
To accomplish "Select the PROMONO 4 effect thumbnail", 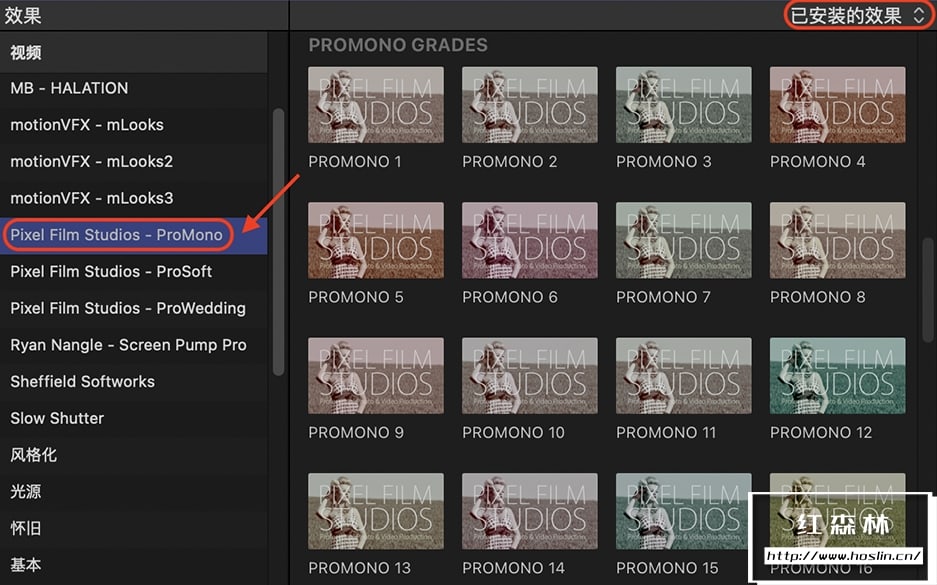I will pyautogui.click(x=837, y=105).
